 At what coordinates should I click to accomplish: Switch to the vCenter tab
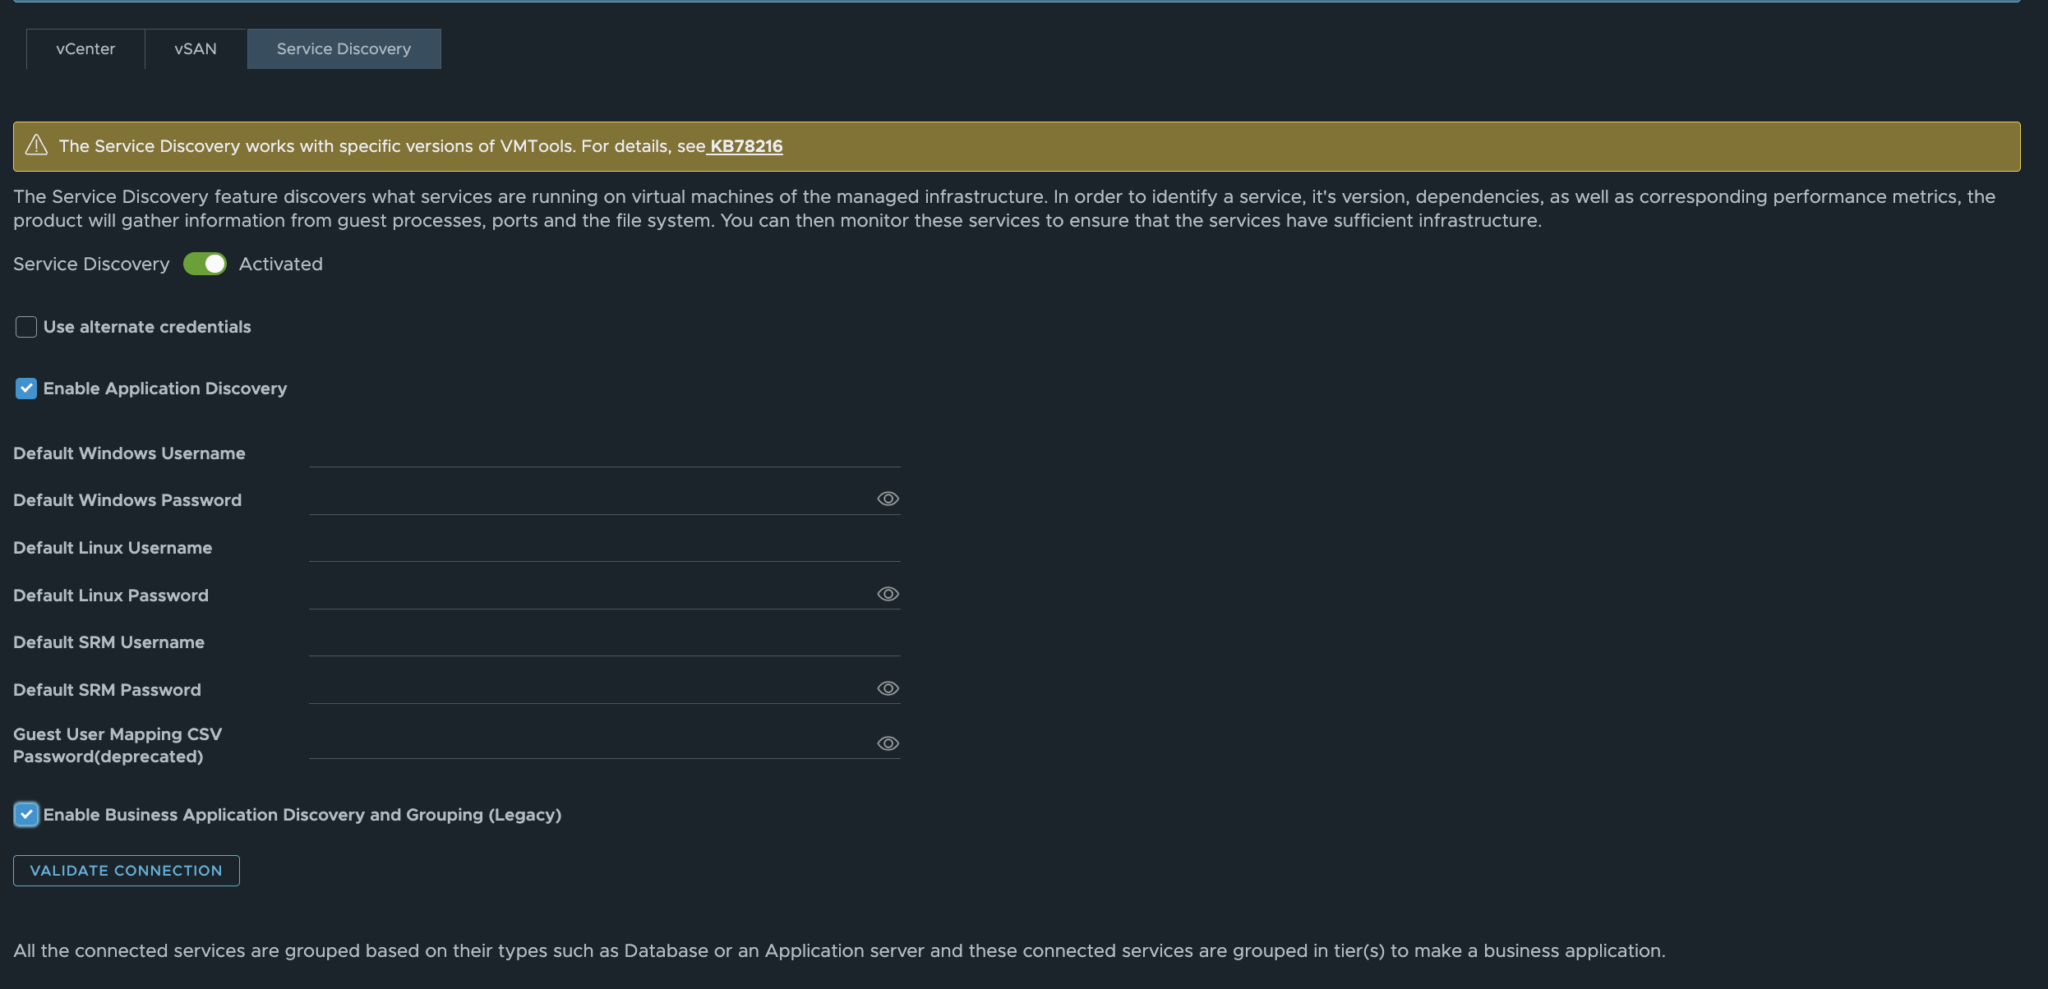85,48
